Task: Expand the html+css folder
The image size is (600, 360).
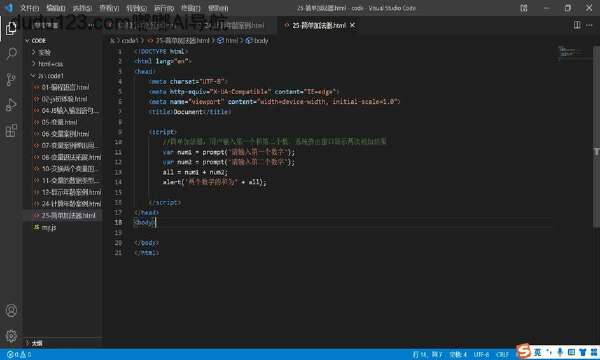Action: 48,64
